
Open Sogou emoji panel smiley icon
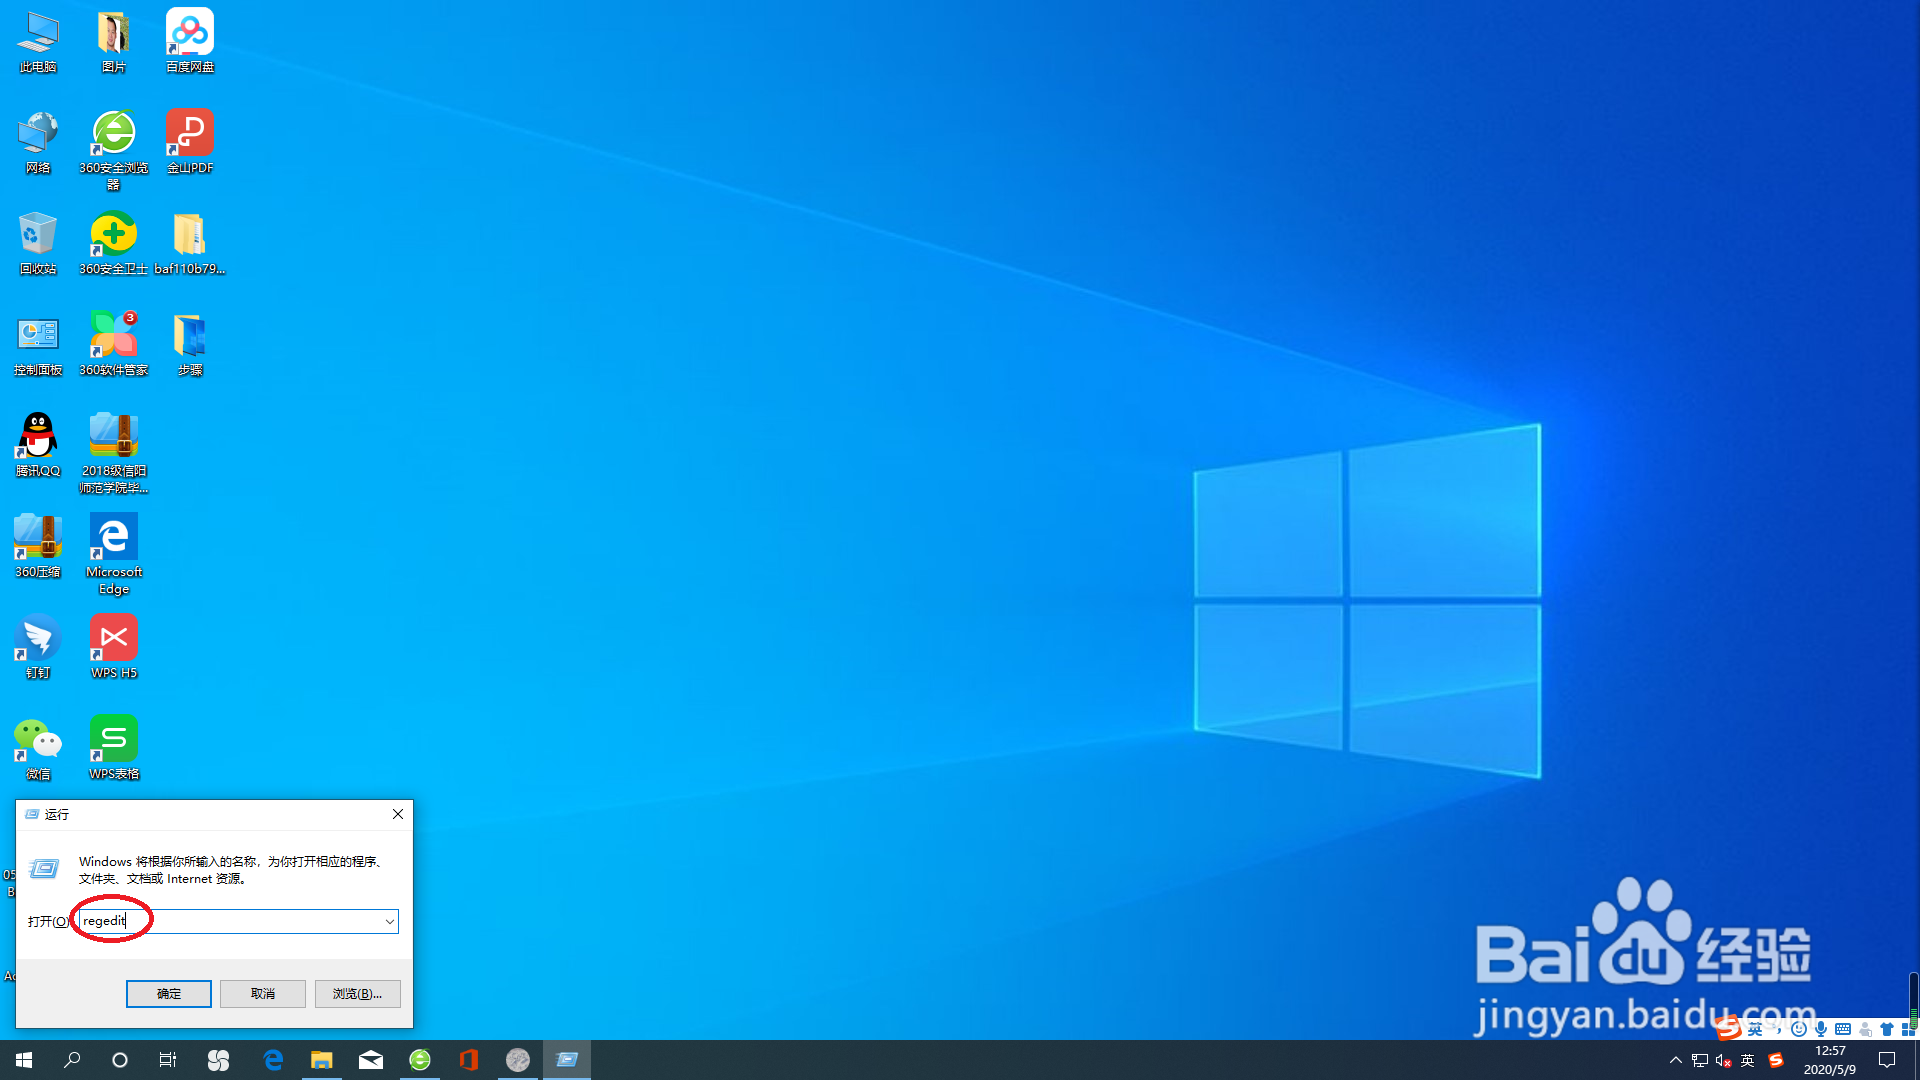1799,1029
